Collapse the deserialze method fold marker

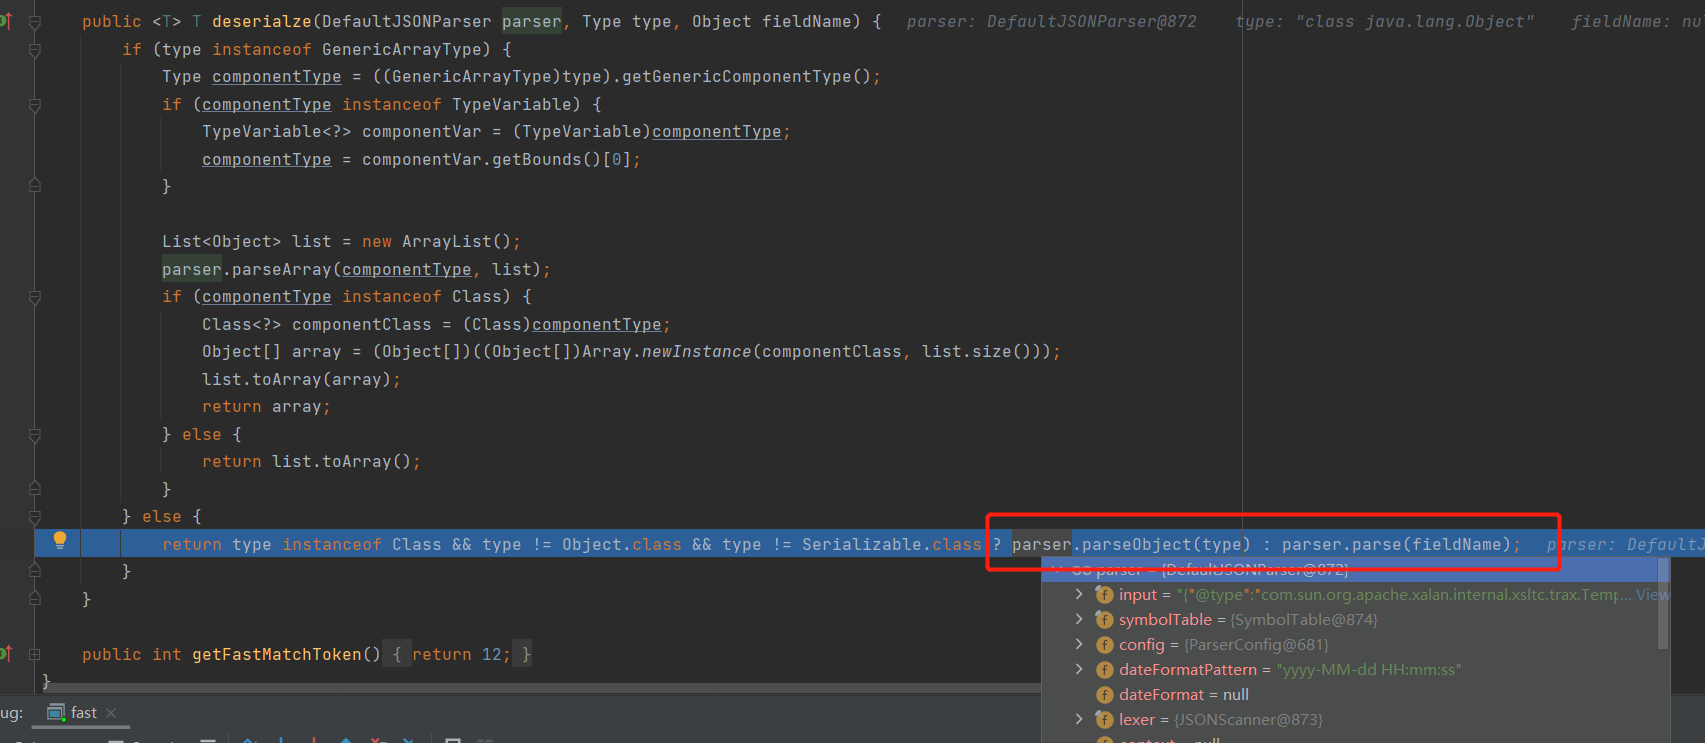[x=34, y=22]
